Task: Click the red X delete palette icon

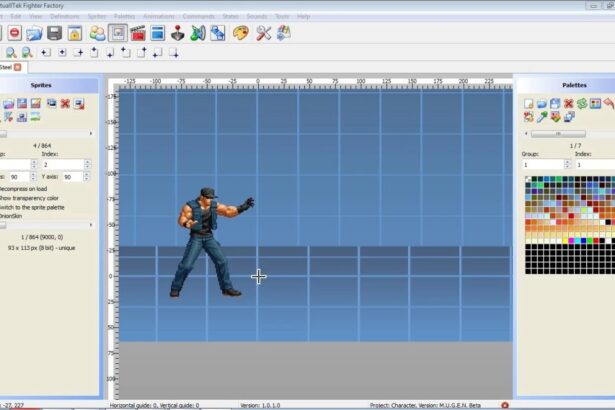Action: tap(568, 103)
